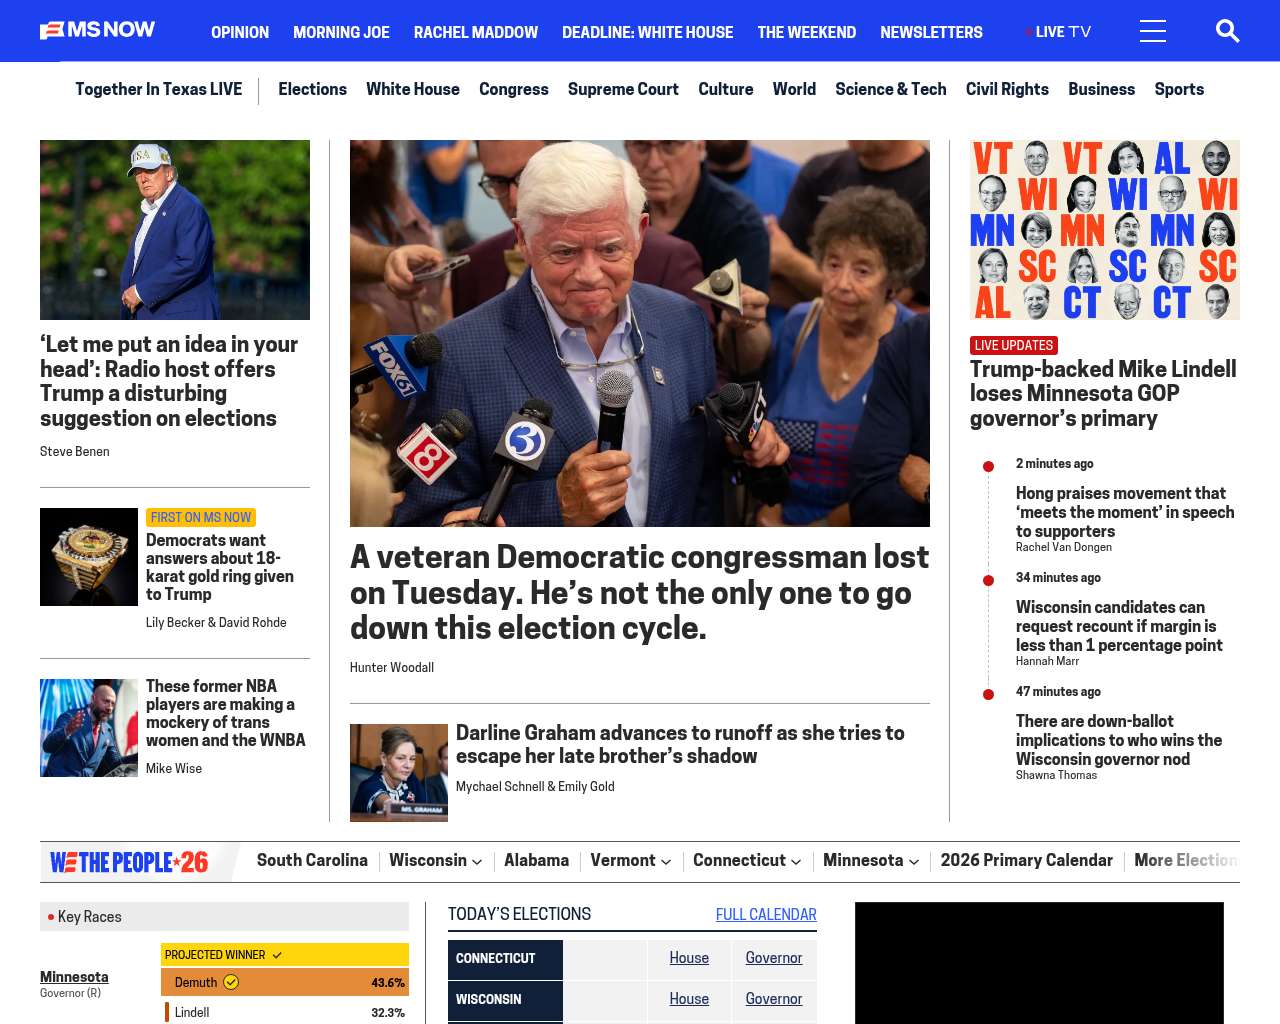
Task: Read former NBA players WNBA headline
Action: [x=226, y=713]
